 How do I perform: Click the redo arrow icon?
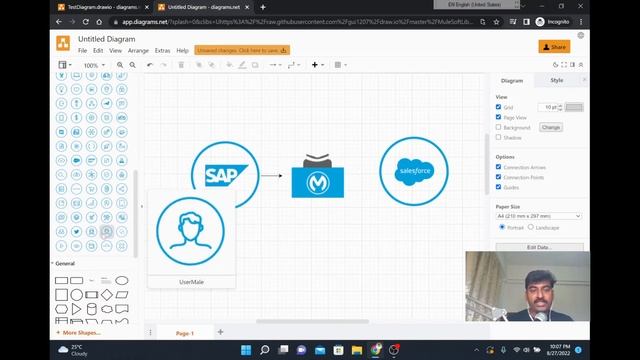click(164, 65)
